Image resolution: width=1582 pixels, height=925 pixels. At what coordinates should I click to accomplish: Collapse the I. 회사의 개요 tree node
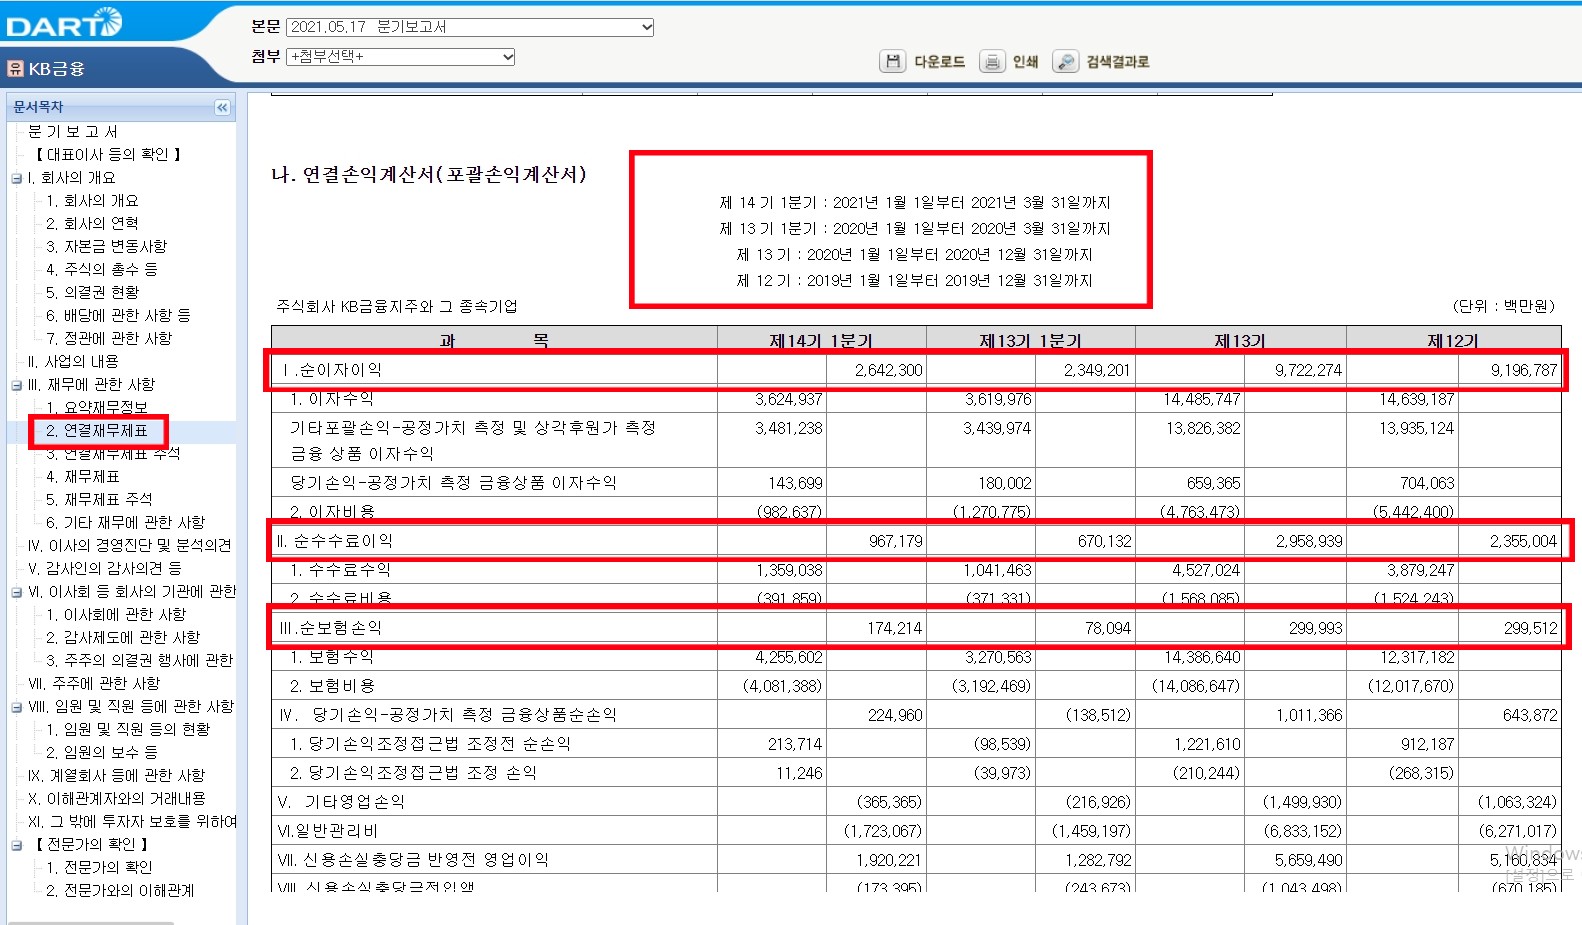[16, 178]
